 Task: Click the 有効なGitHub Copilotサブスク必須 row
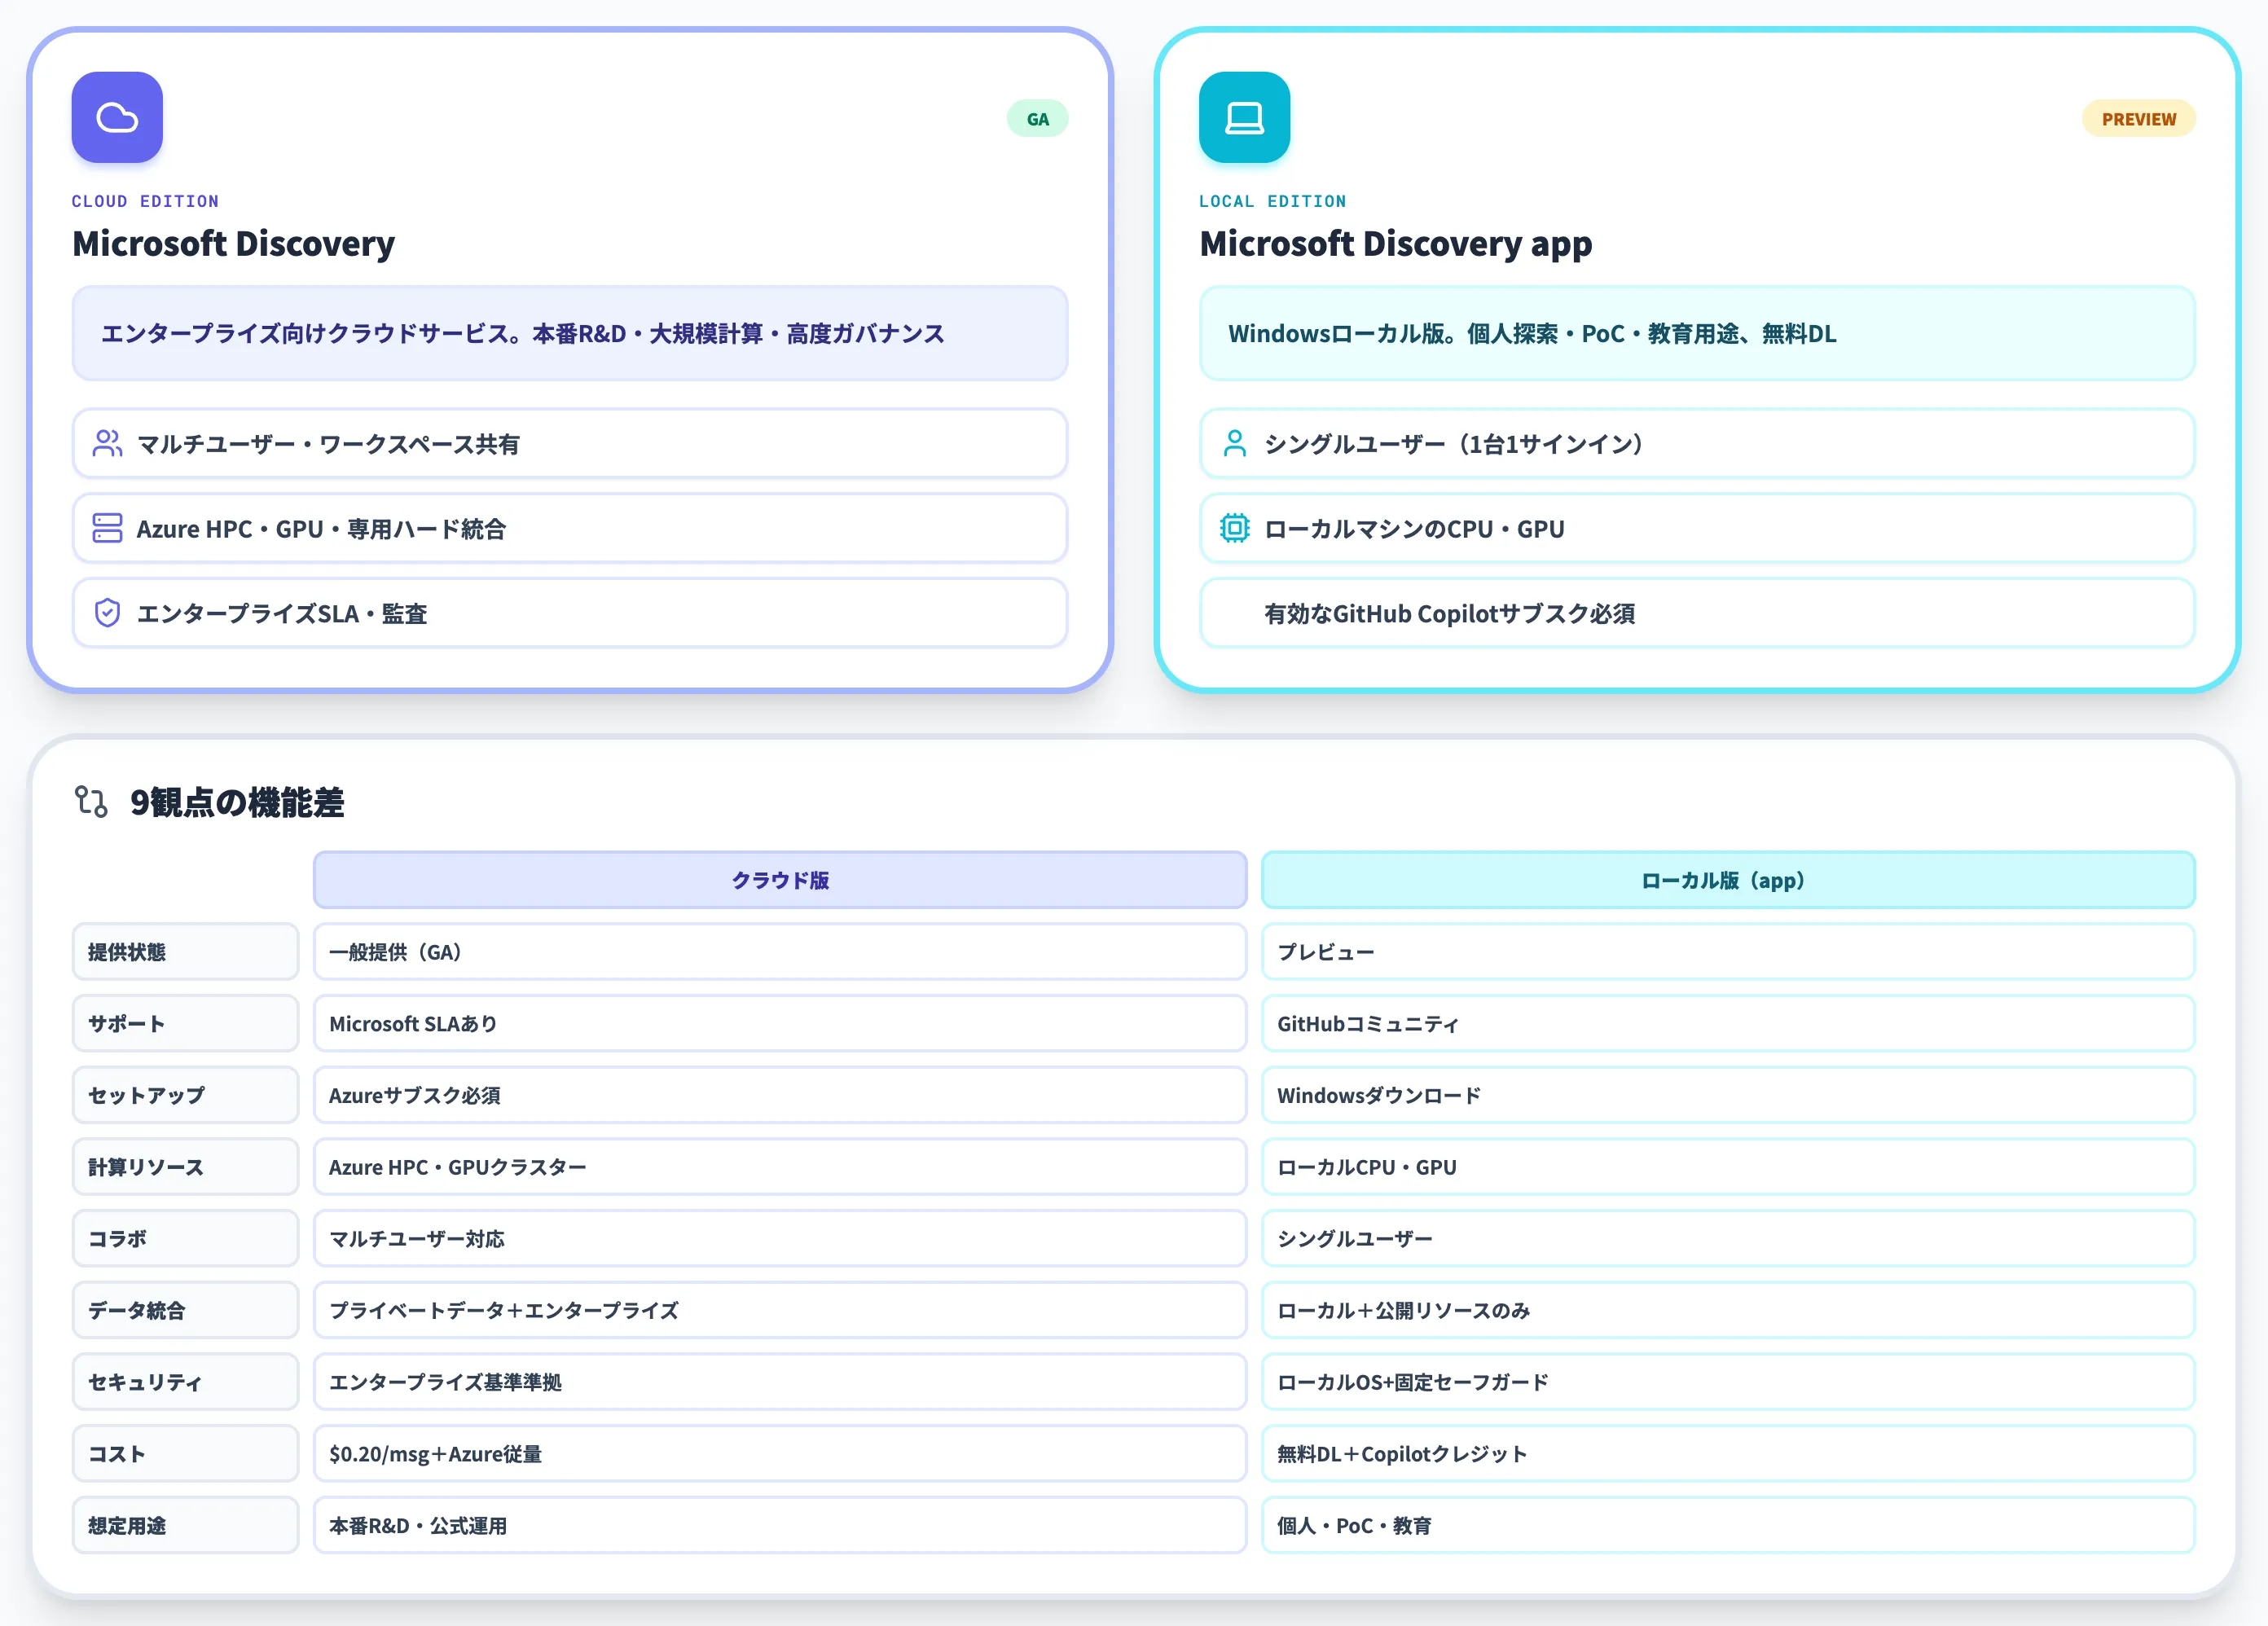click(1697, 613)
